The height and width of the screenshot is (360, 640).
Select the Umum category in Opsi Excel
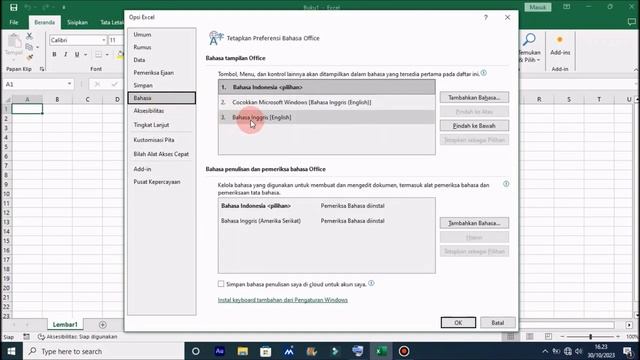point(162,35)
